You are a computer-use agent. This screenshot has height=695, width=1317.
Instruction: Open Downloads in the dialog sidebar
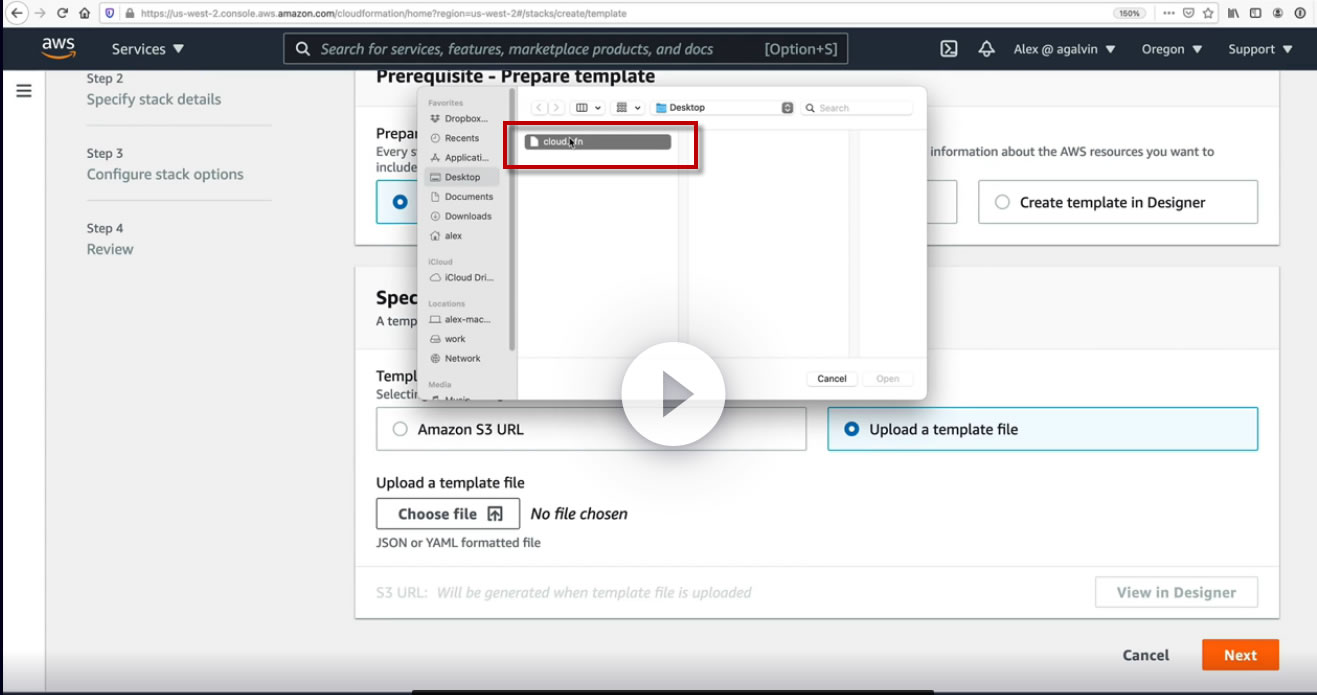point(461,216)
